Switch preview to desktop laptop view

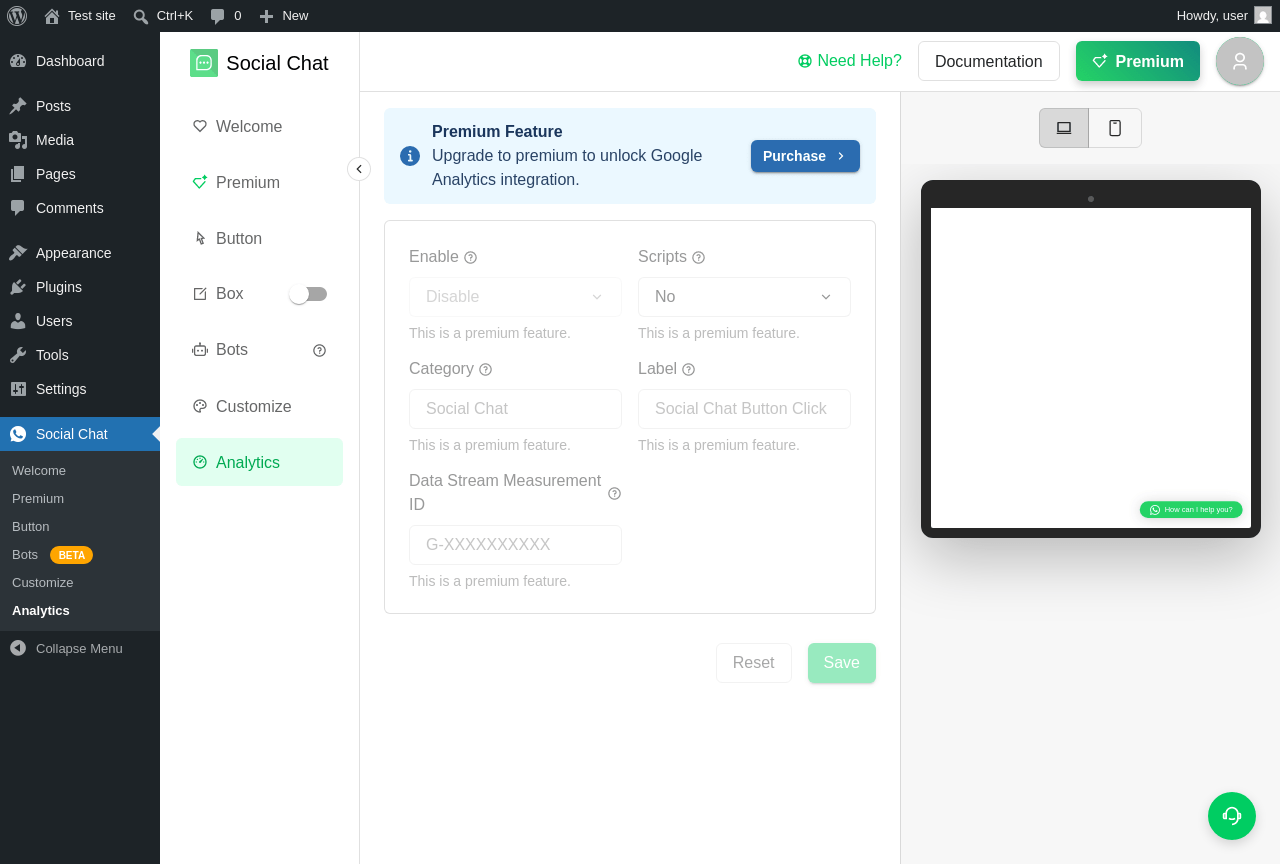click(1064, 128)
